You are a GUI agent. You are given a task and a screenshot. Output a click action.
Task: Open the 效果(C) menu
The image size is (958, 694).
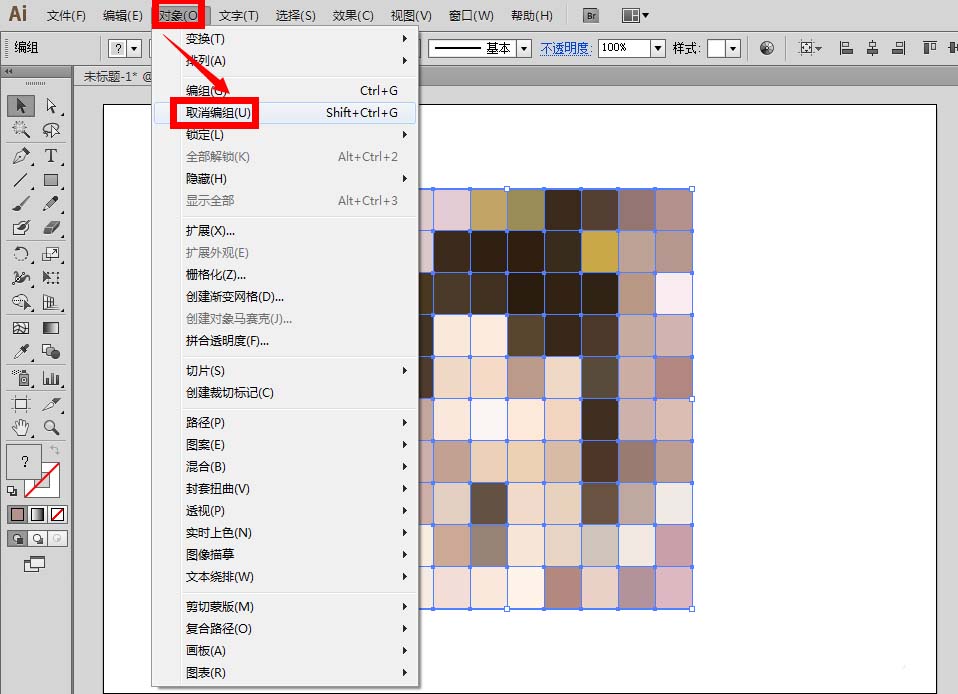[353, 16]
